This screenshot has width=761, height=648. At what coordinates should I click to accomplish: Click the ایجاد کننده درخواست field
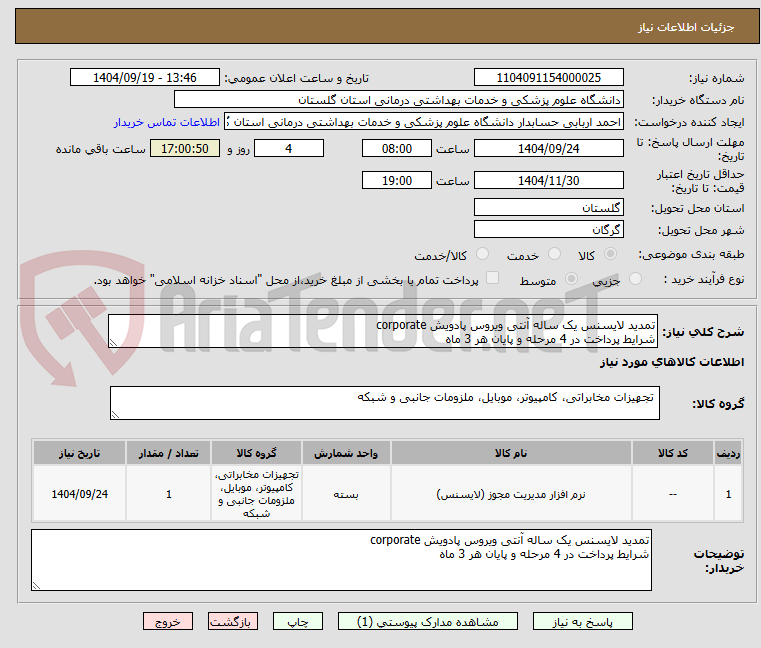coord(423,122)
